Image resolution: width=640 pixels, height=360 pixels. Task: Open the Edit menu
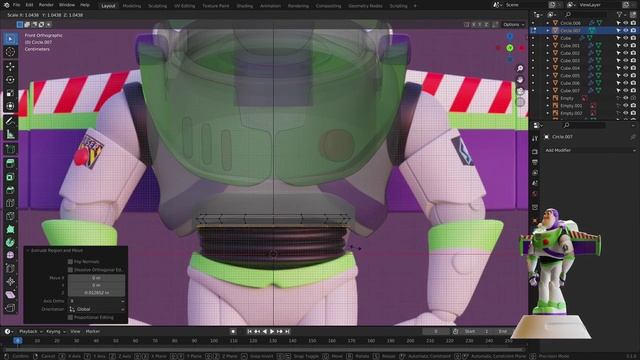point(29,5)
